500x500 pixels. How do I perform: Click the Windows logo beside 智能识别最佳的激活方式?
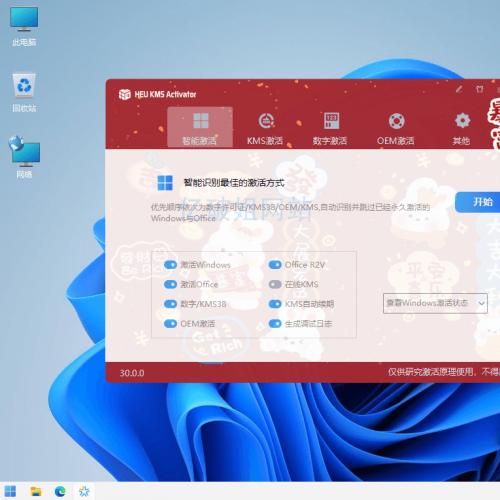coord(165,183)
